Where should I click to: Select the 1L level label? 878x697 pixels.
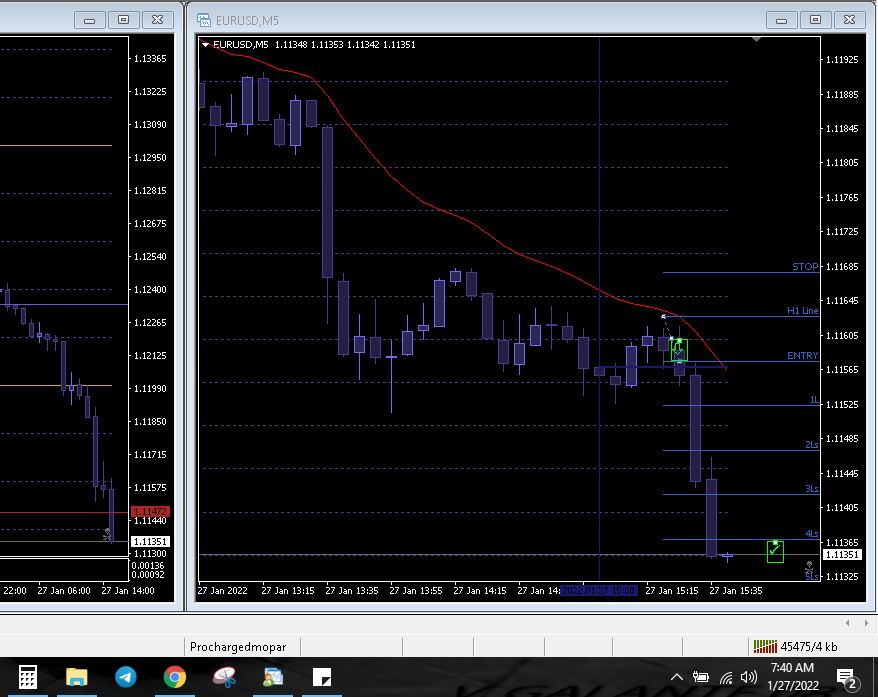pos(814,400)
